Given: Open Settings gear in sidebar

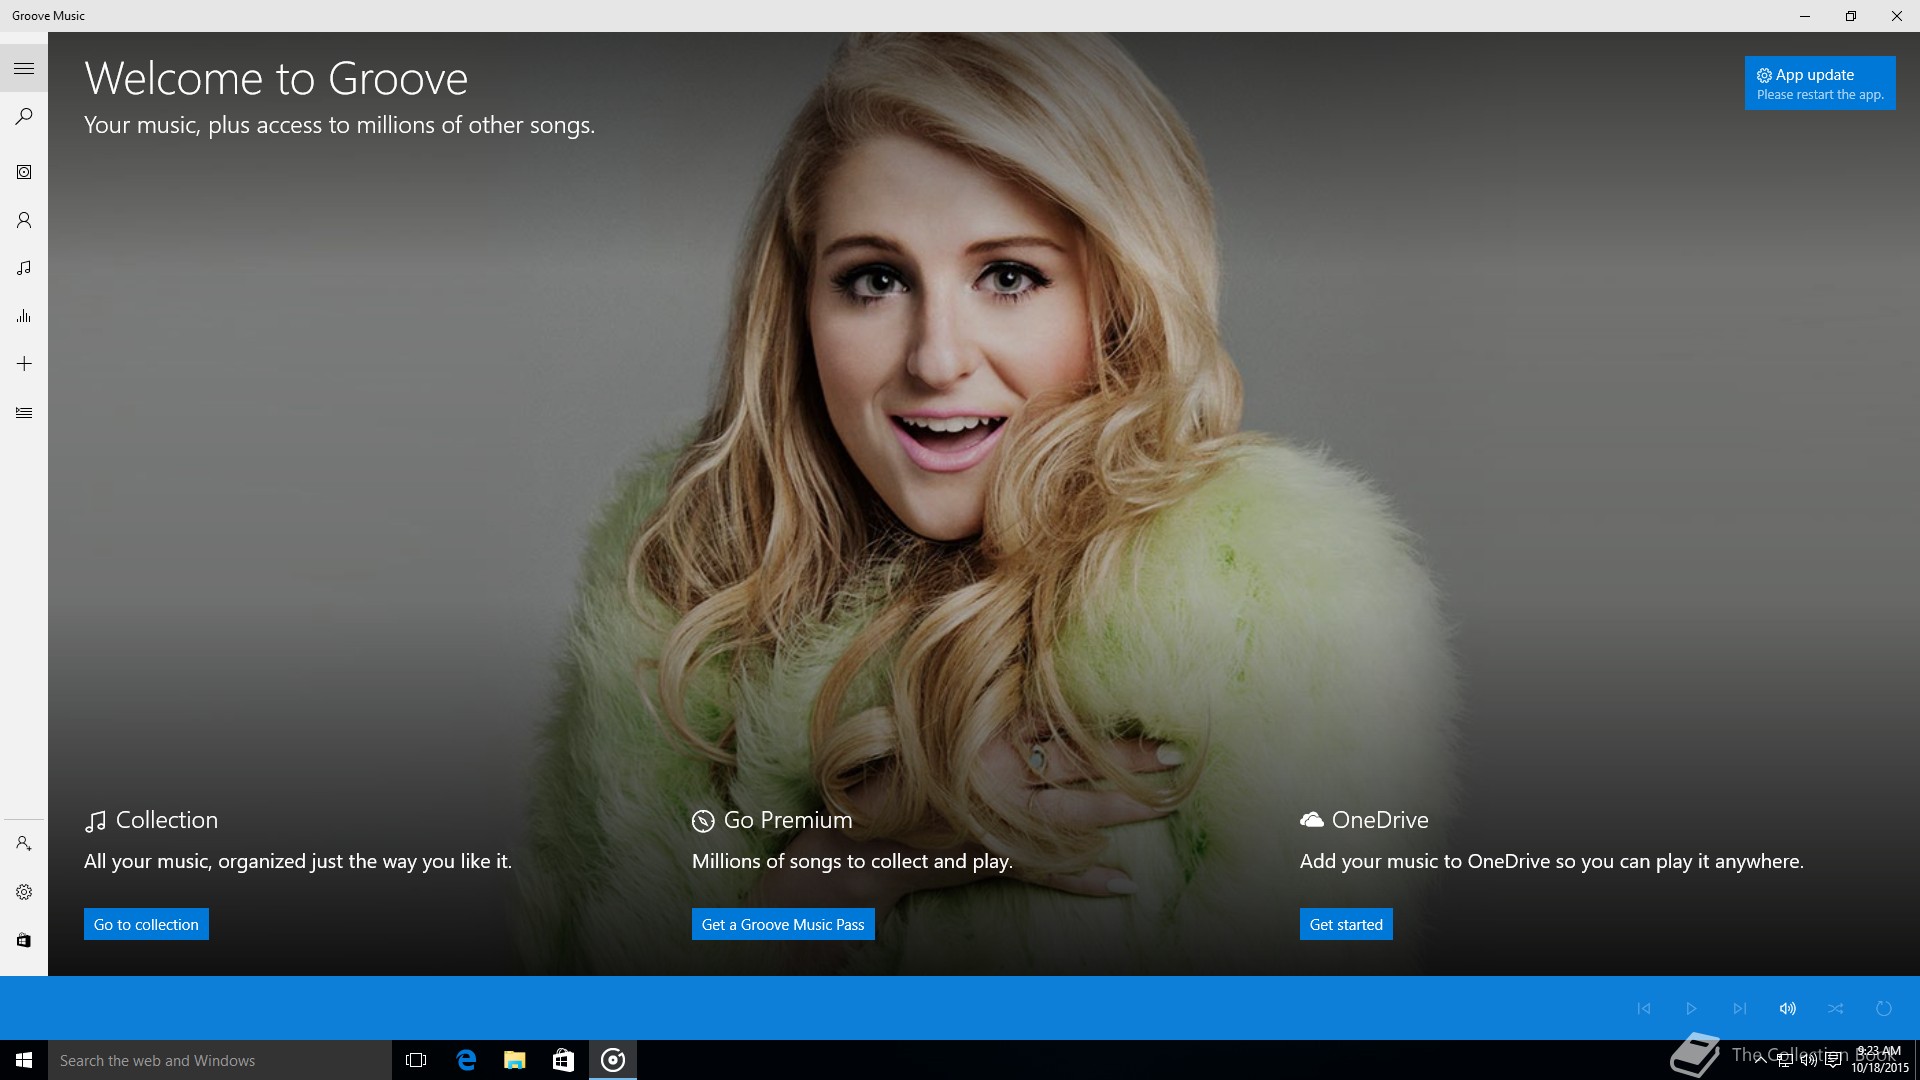Looking at the screenshot, I should (x=24, y=892).
